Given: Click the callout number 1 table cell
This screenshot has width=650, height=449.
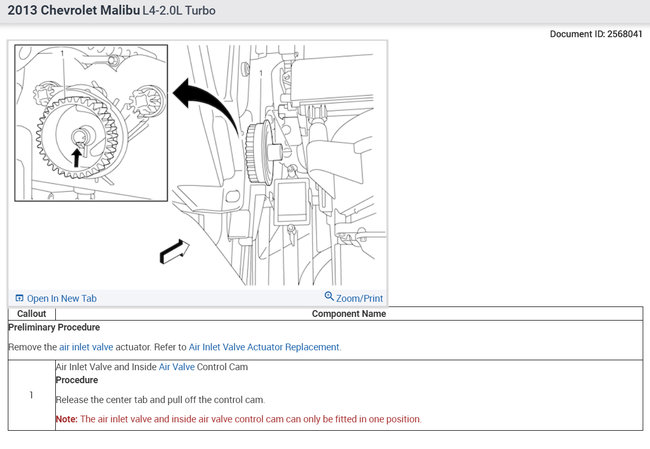Looking at the screenshot, I should [32, 395].
